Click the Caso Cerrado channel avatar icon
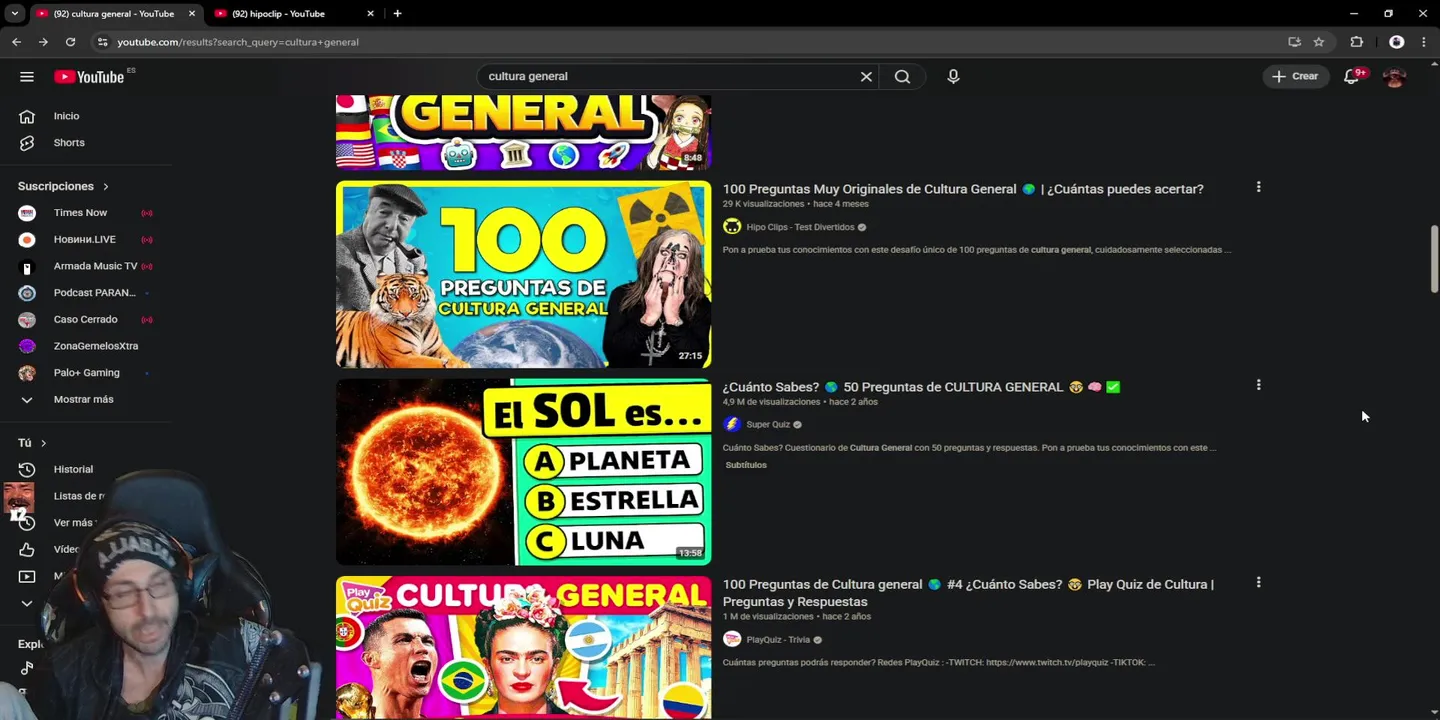The width and height of the screenshot is (1440, 720). (27, 319)
